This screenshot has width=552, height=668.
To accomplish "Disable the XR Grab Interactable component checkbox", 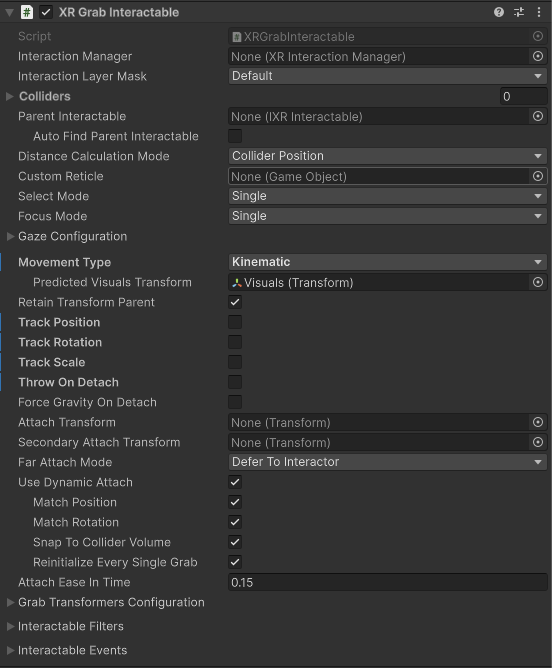I will [46, 12].
